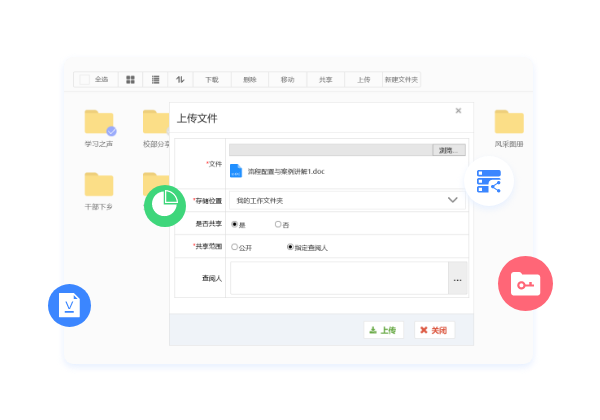Click the blue share-server icon
600x420 pixels.
489,181
